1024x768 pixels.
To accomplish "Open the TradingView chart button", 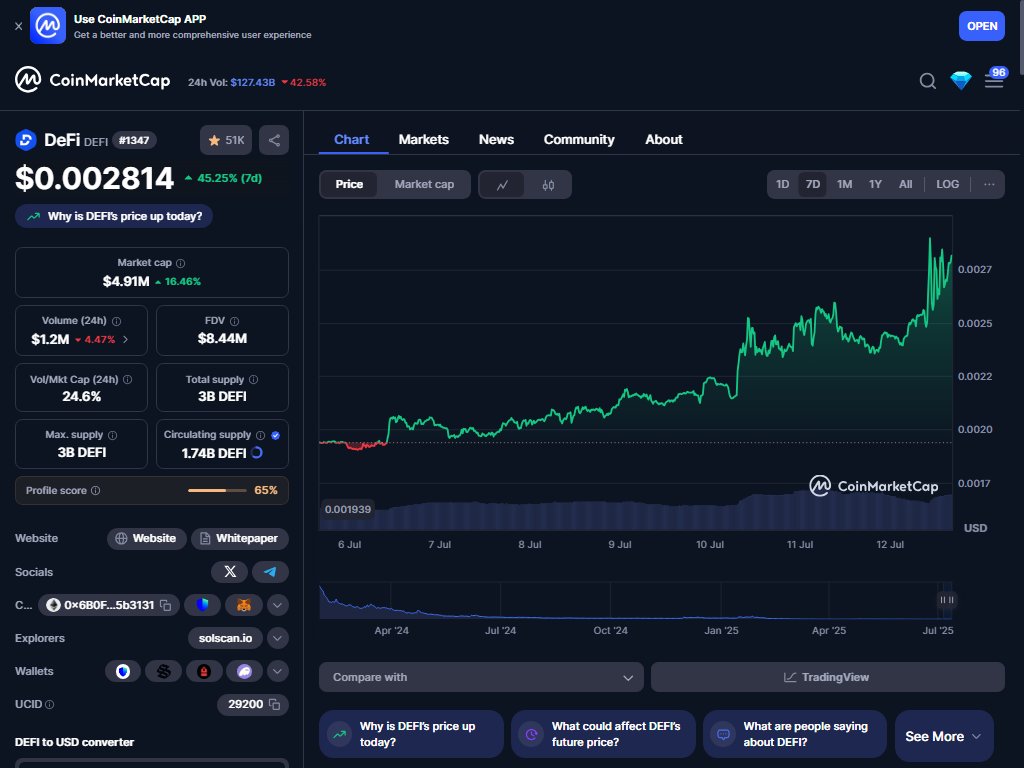I will tap(827, 677).
